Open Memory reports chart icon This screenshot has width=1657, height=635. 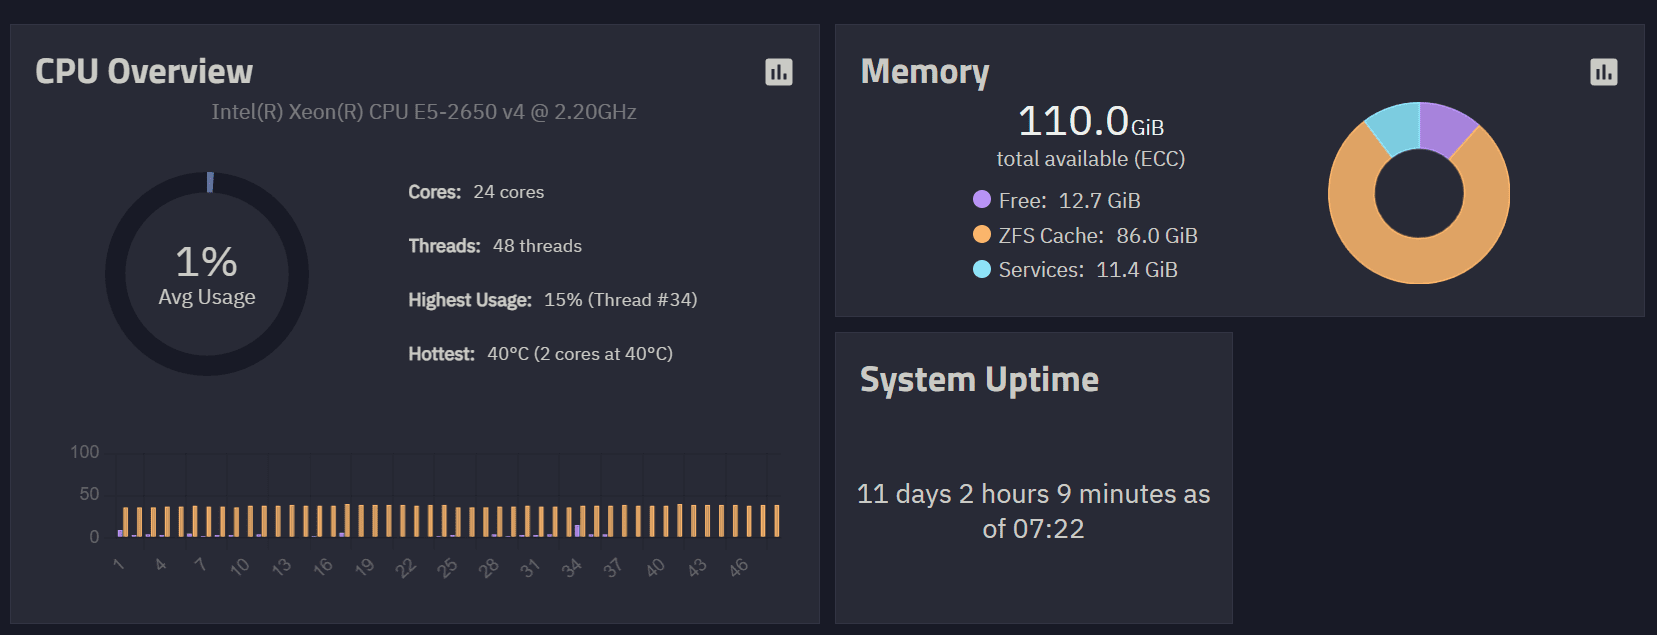click(1604, 72)
